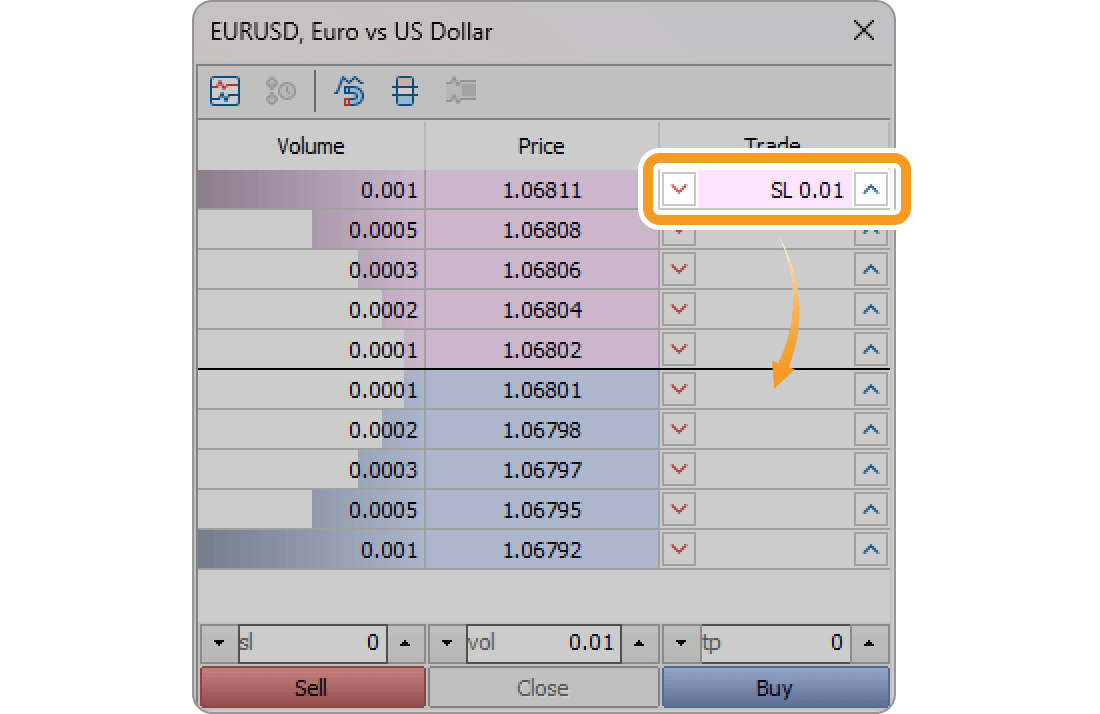This screenshot has height=714, width=1100.
Task: Open the sl field dropdown arrow
Action: (x=218, y=643)
